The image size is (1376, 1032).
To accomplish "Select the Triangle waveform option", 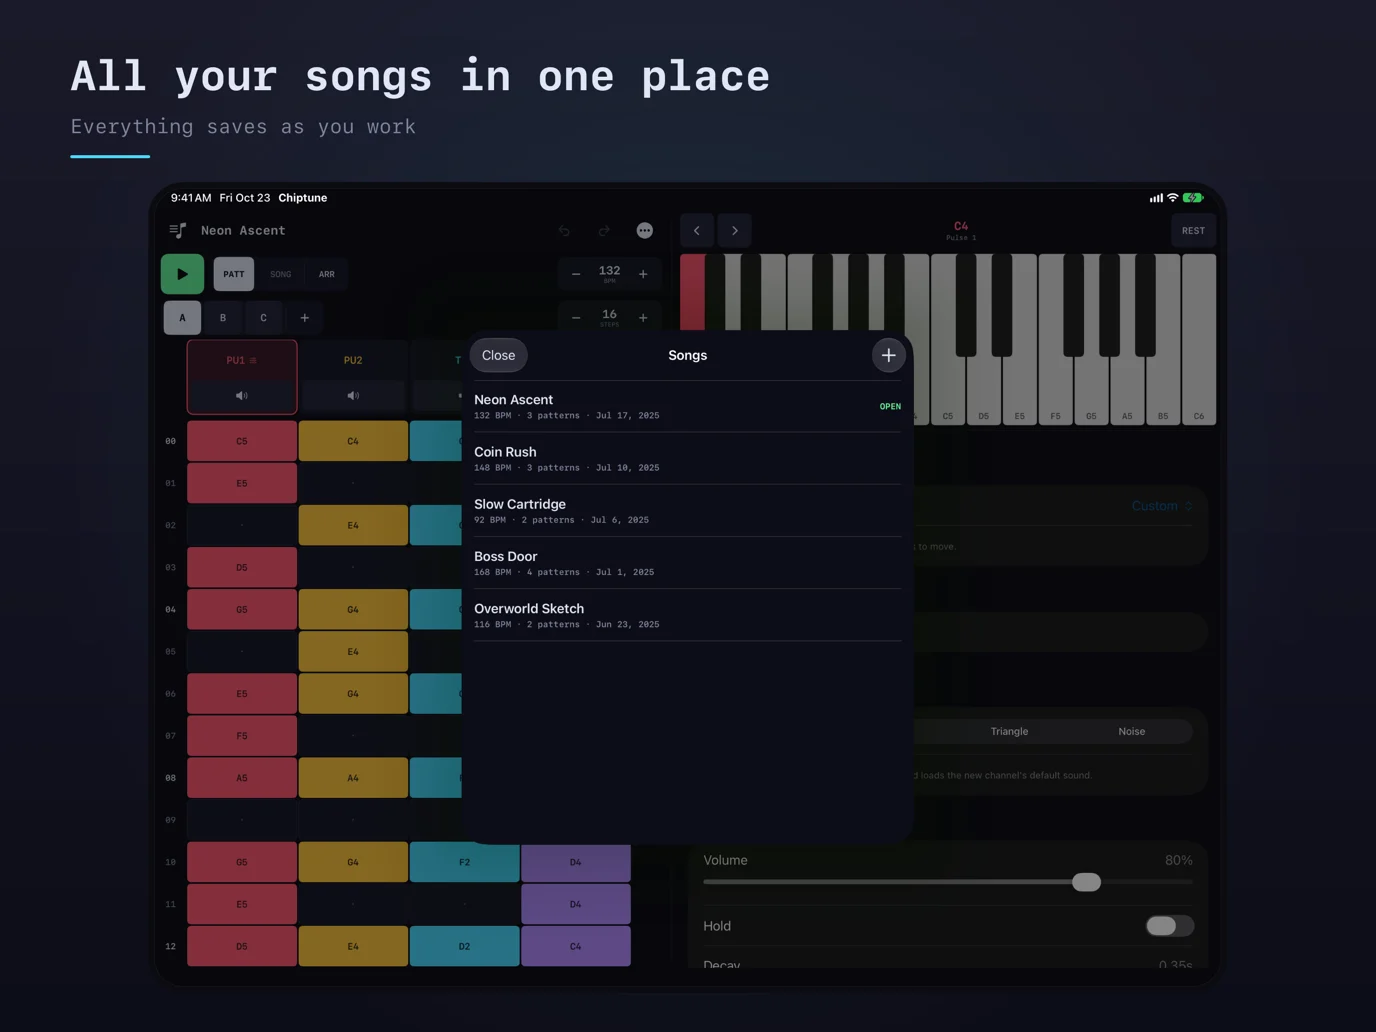I will pos(1009,731).
